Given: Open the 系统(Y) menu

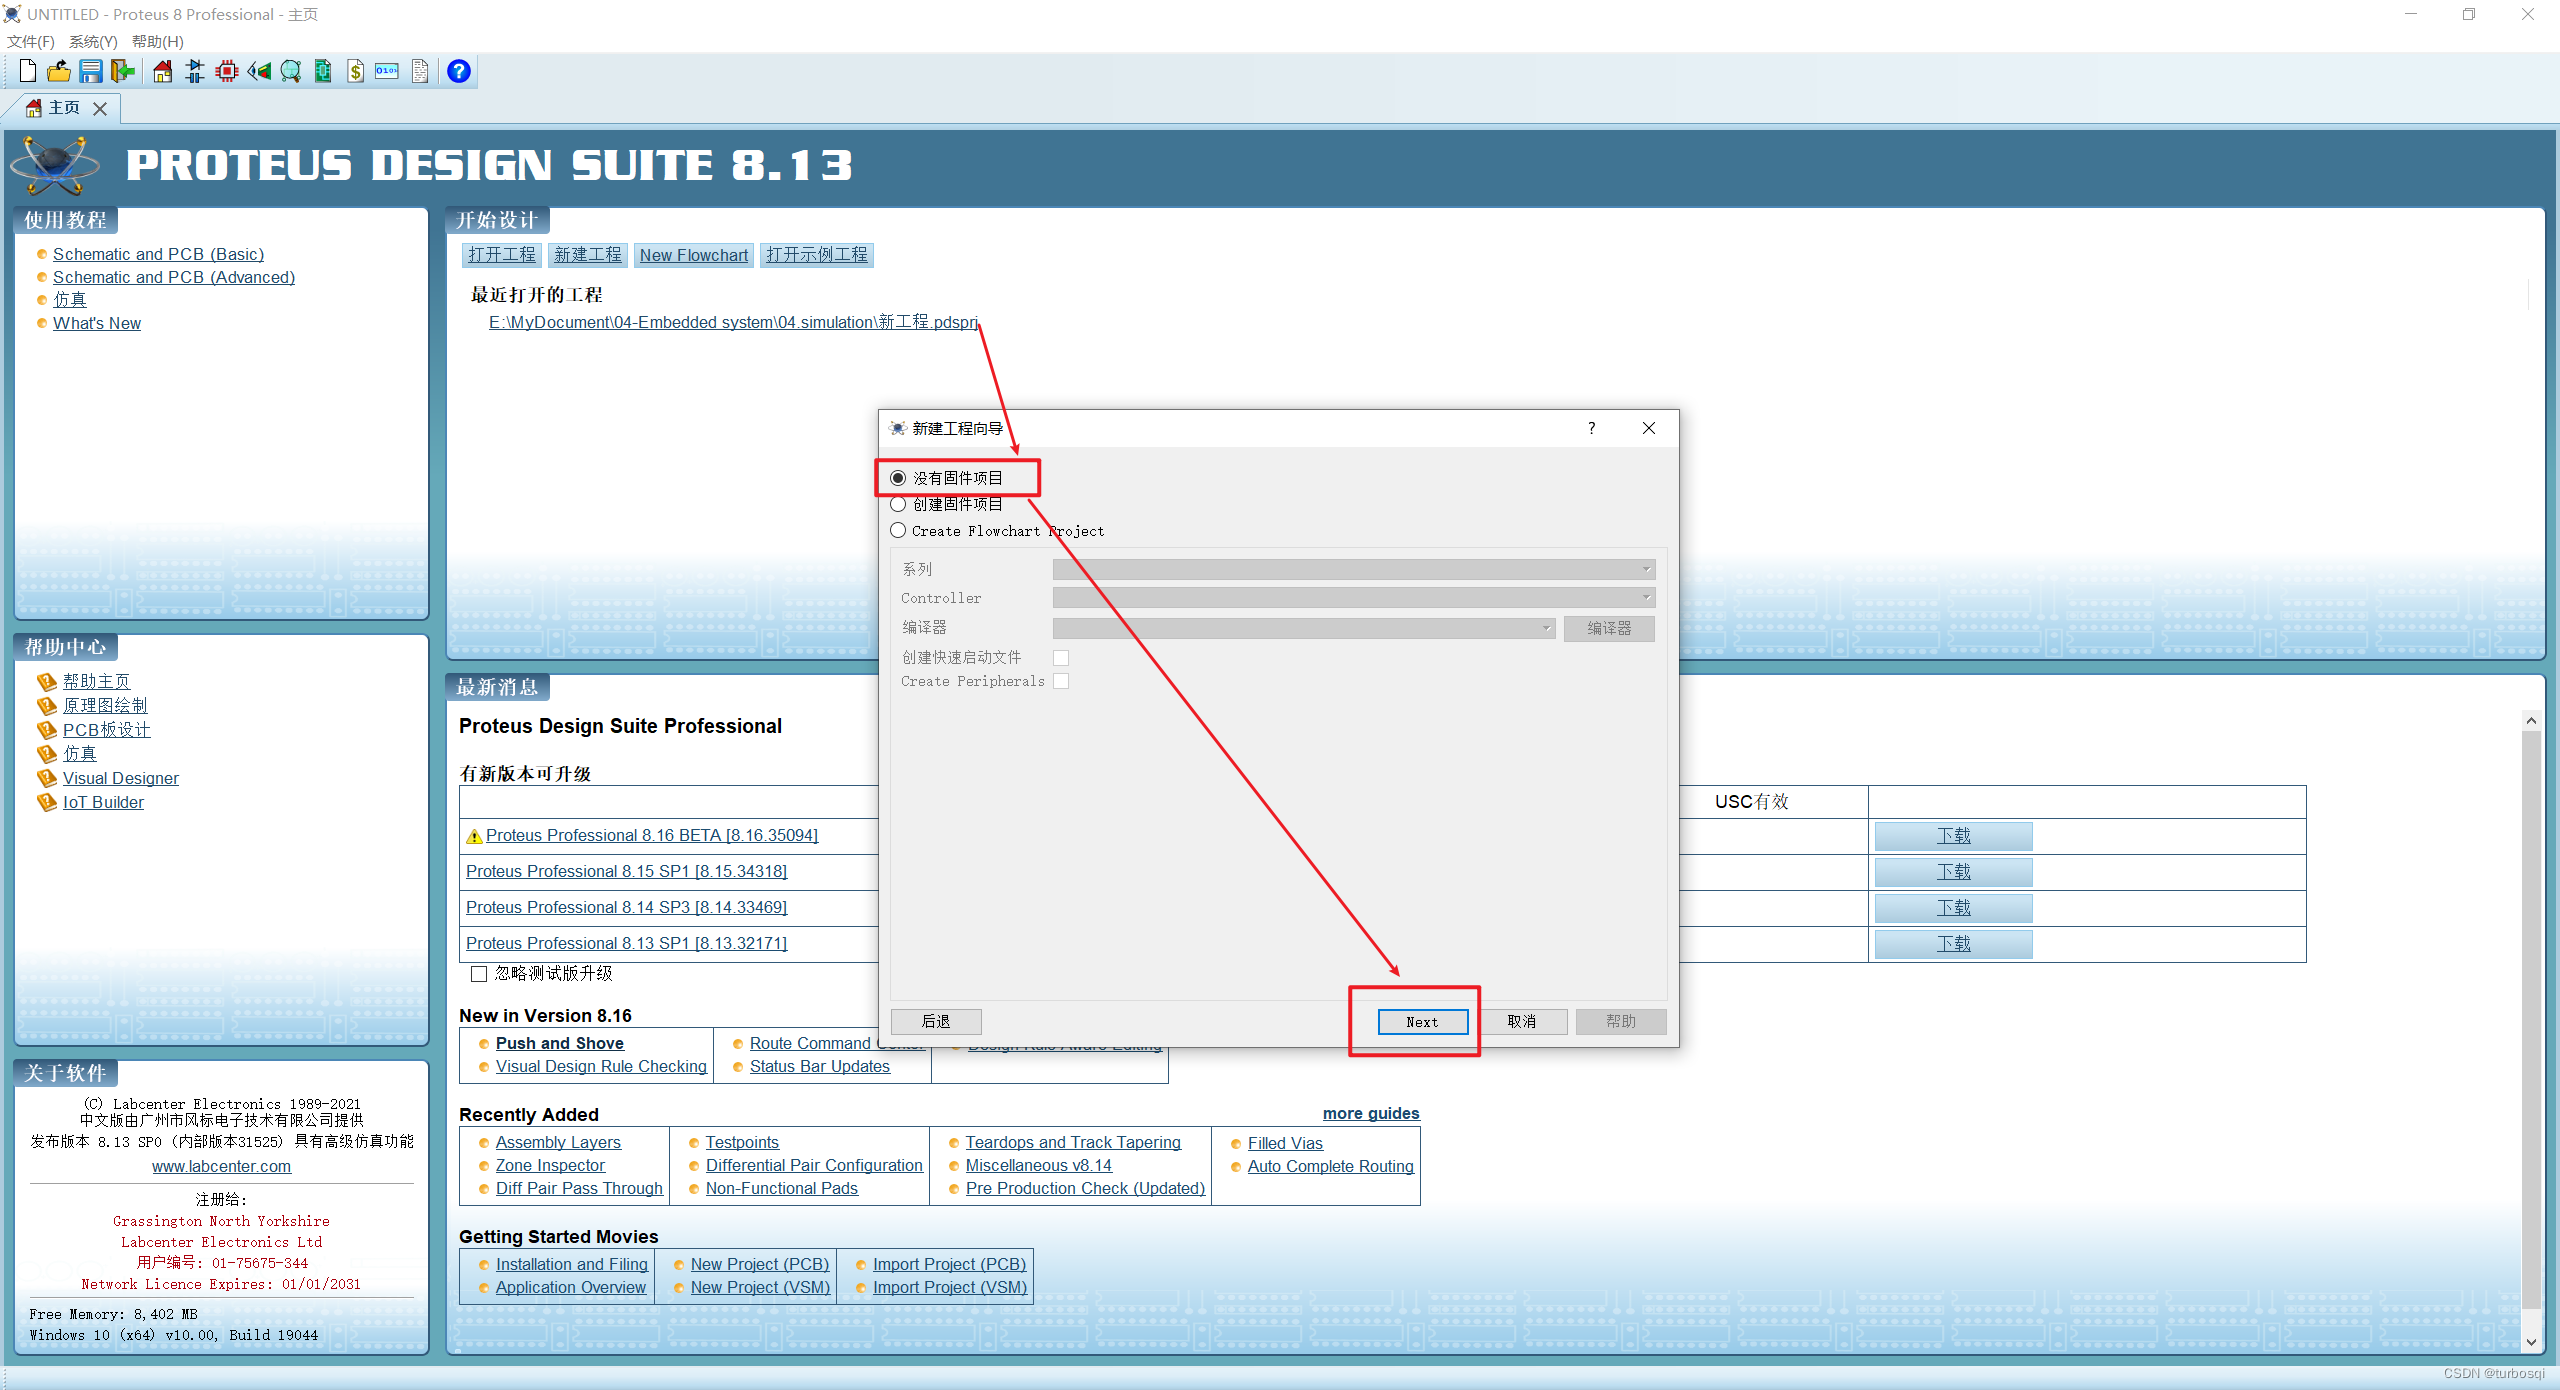Looking at the screenshot, I should pyautogui.click(x=93, y=42).
